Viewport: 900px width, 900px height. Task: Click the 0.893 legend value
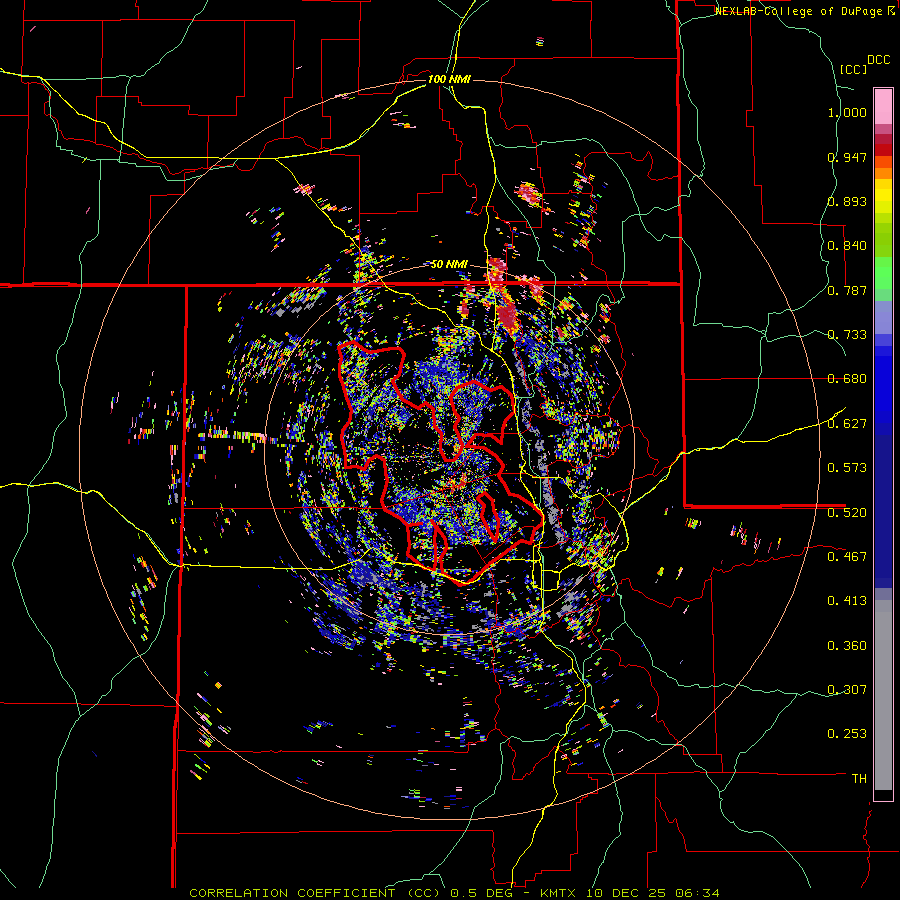coord(847,201)
